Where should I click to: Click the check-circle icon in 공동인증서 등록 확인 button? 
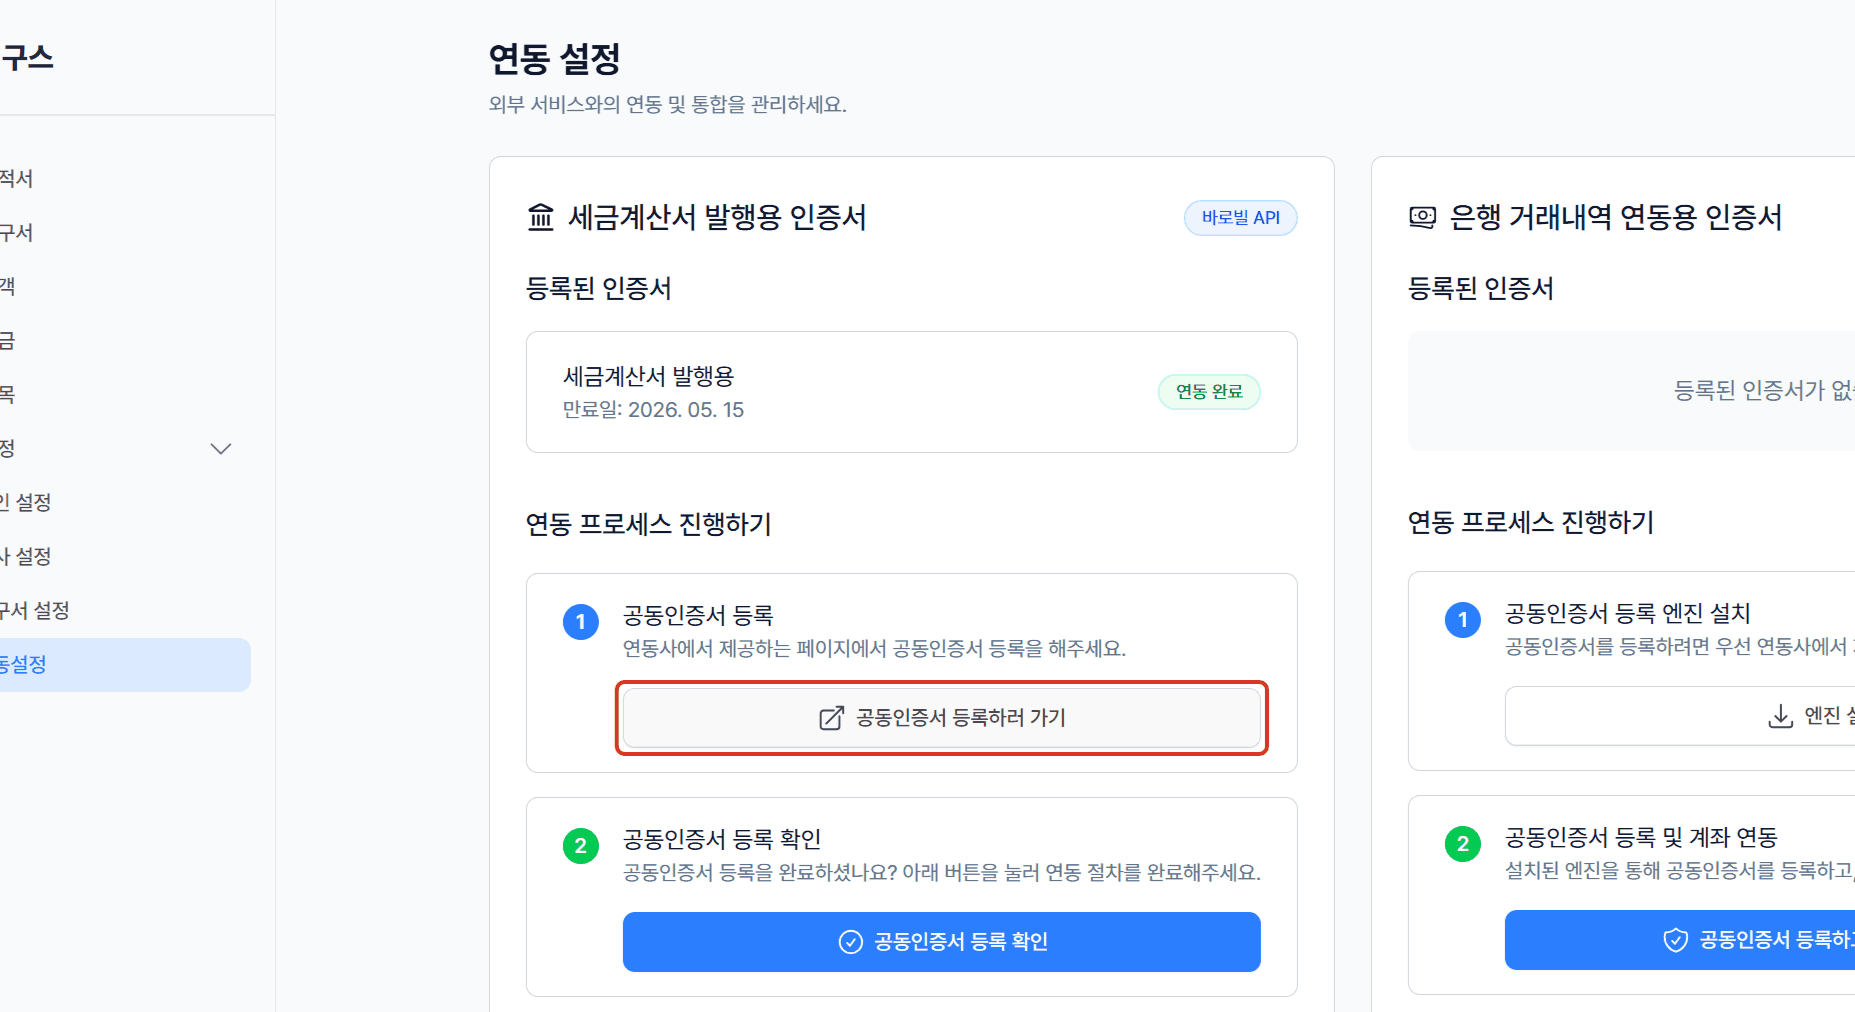coord(850,942)
